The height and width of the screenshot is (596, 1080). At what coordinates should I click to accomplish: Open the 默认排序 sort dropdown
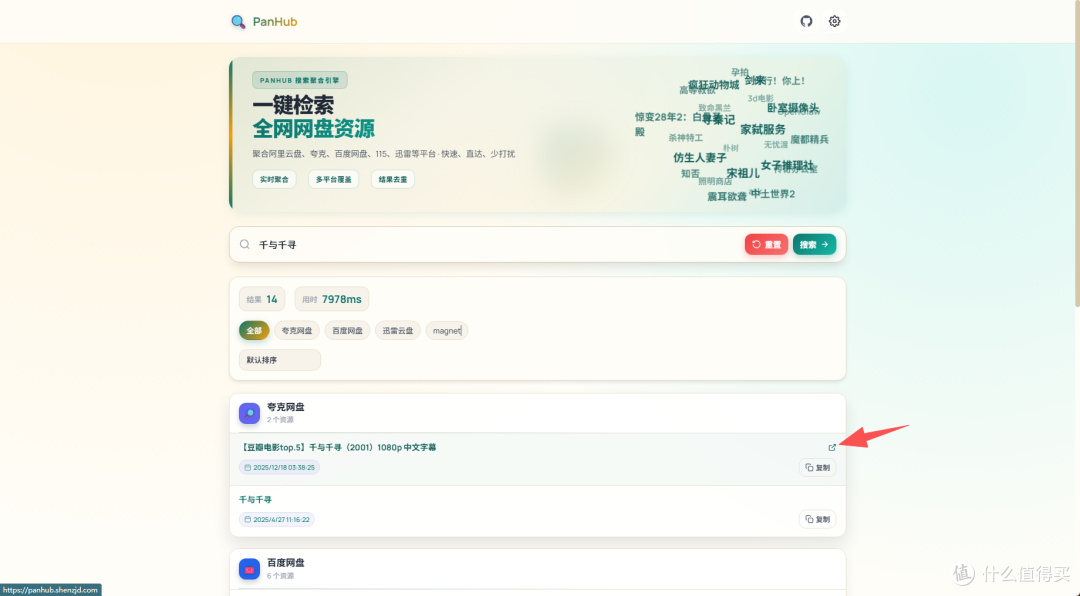pyautogui.click(x=280, y=360)
